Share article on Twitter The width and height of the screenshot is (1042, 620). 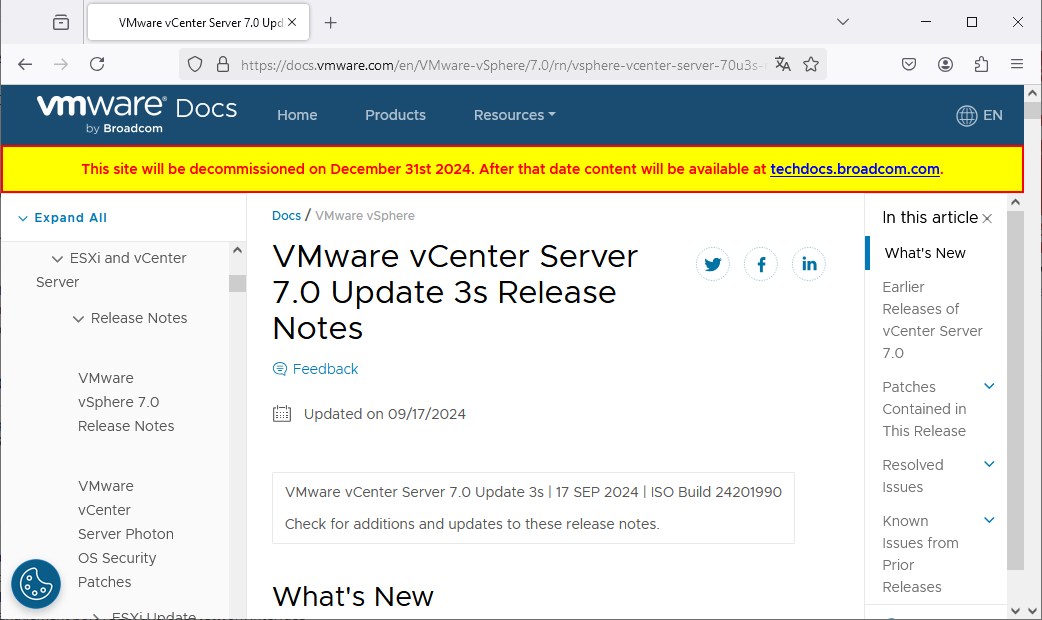(712, 264)
